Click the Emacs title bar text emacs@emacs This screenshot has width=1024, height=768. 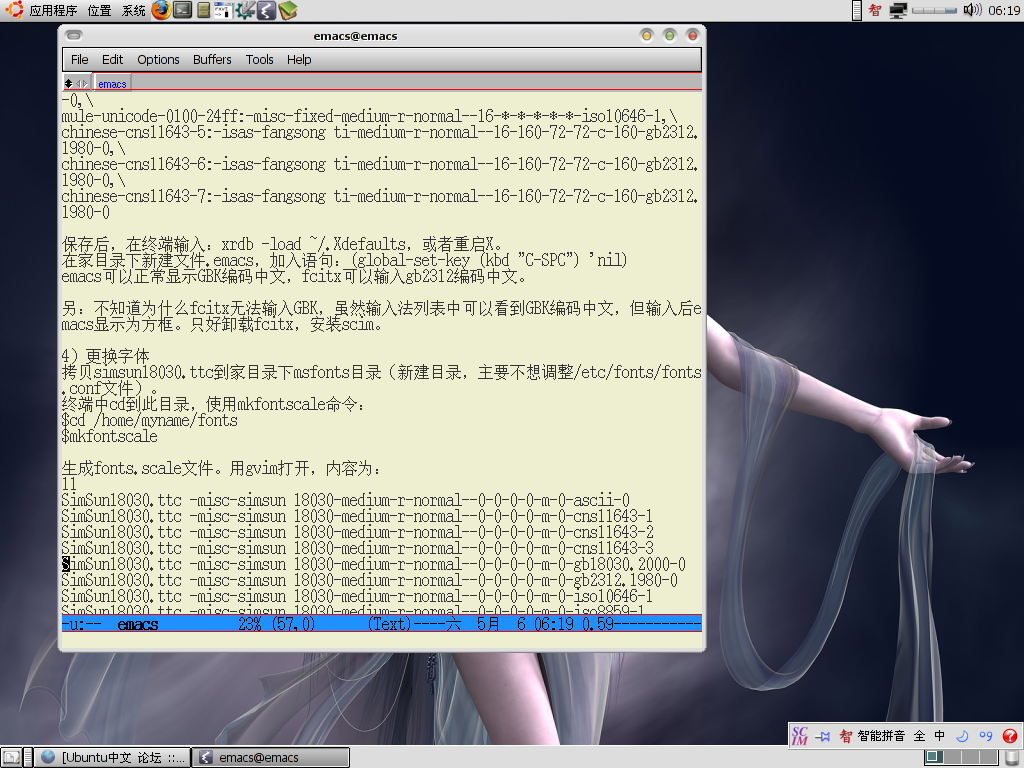[x=355, y=36]
